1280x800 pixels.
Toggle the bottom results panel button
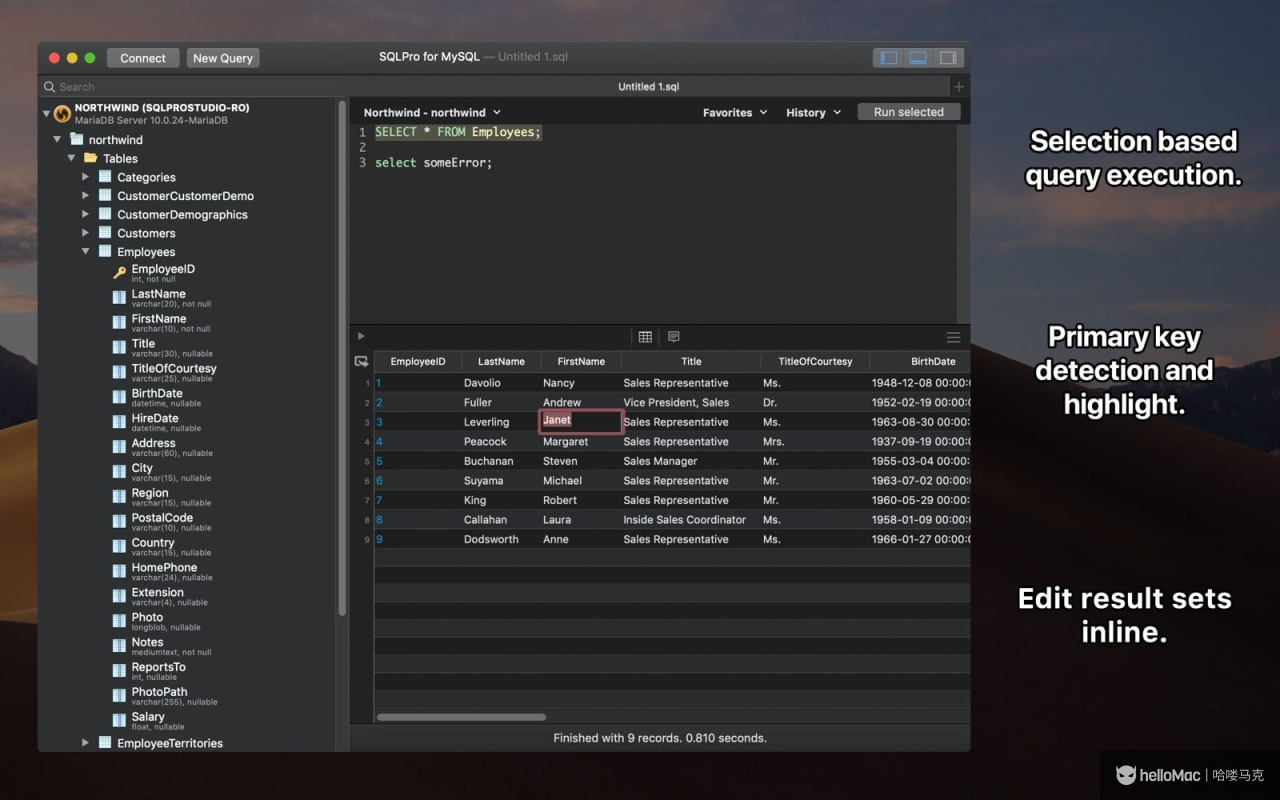pyautogui.click(x=918, y=58)
